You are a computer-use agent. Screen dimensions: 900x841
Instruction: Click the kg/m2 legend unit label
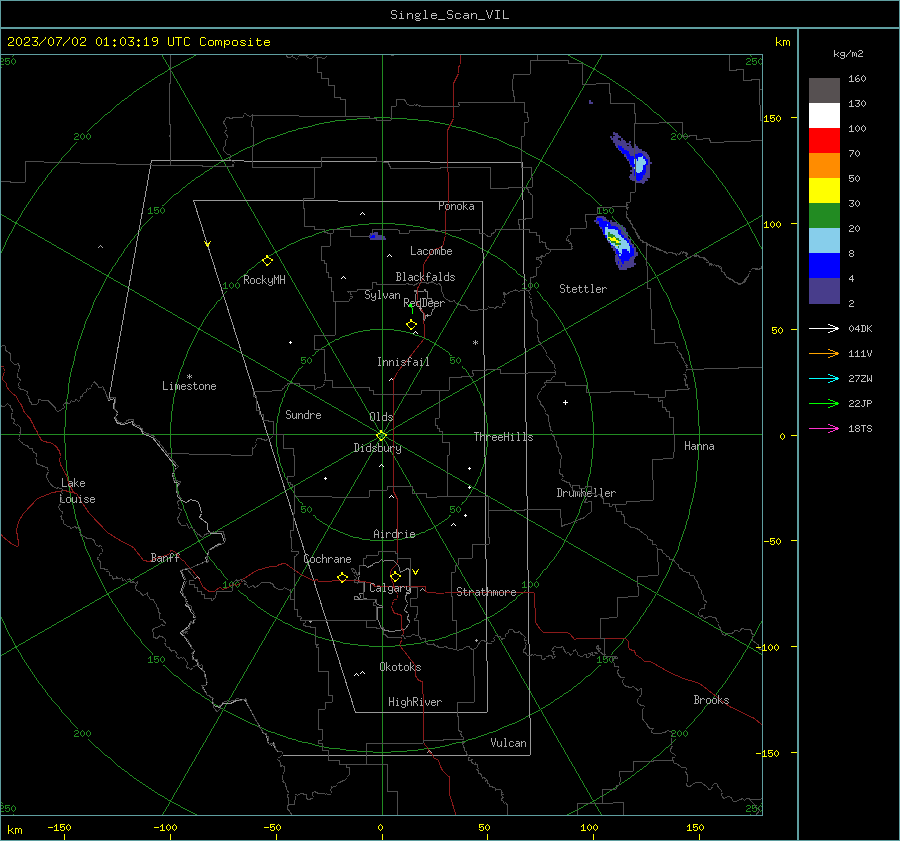pyautogui.click(x=848, y=54)
